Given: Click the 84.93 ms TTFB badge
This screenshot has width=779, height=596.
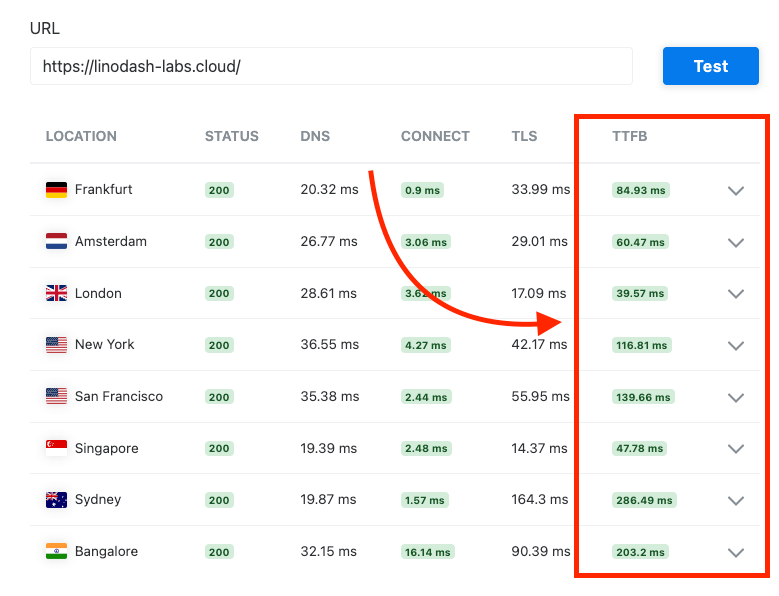Looking at the screenshot, I should click(x=641, y=190).
